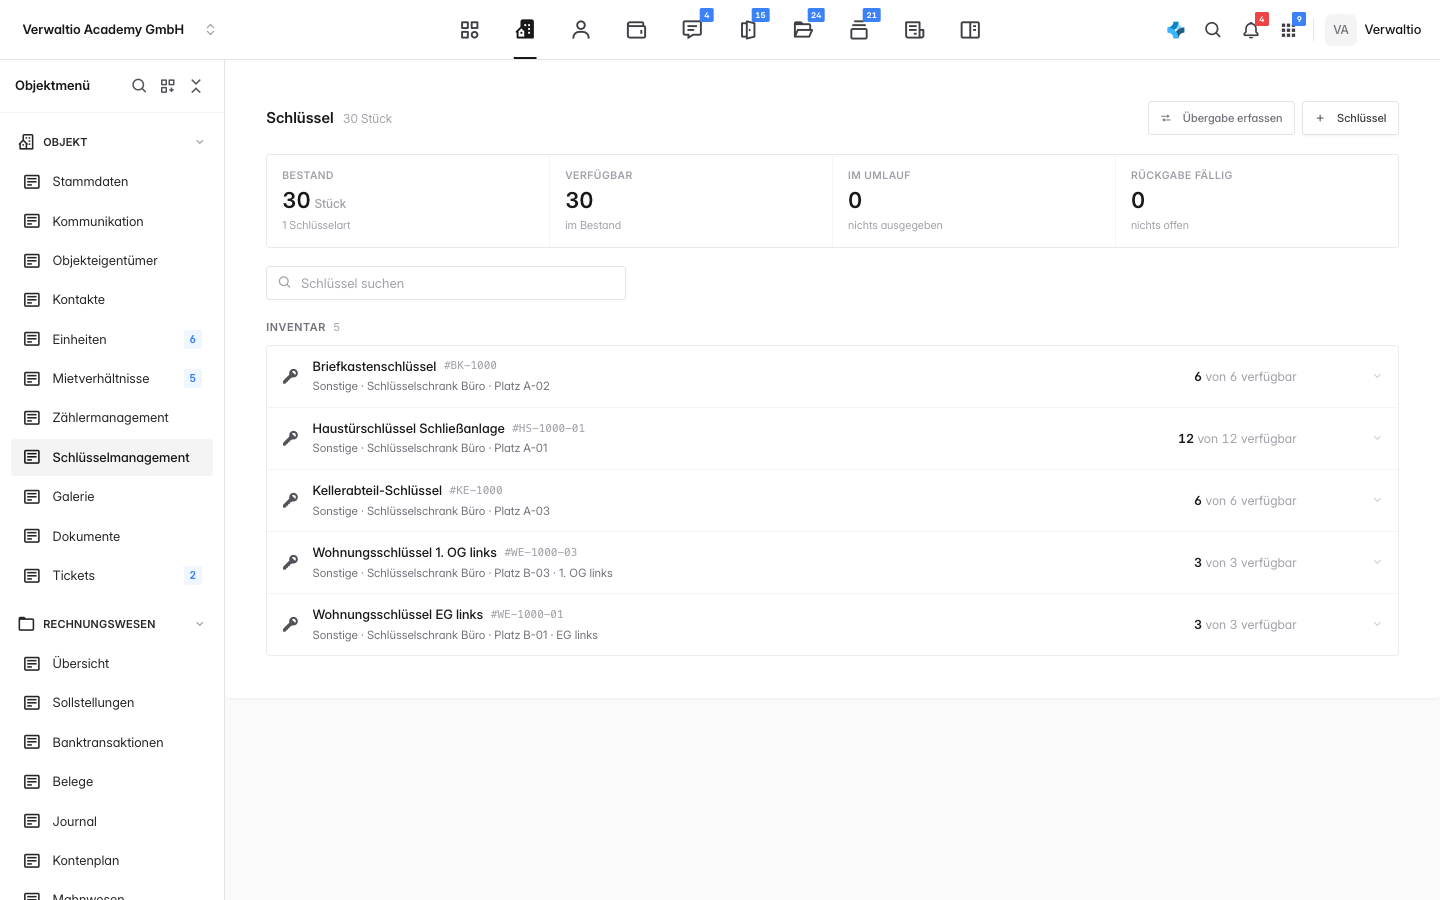The height and width of the screenshot is (900, 1440).
Task: Expand the Haustürschlüssel Schließanlage row chevron
Action: 1377,439
